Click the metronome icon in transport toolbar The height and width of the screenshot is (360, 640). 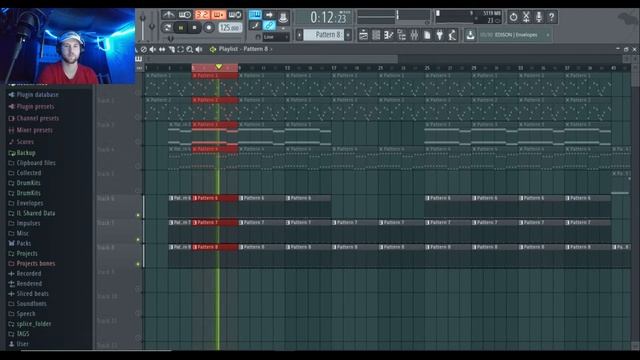tap(168, 15)
